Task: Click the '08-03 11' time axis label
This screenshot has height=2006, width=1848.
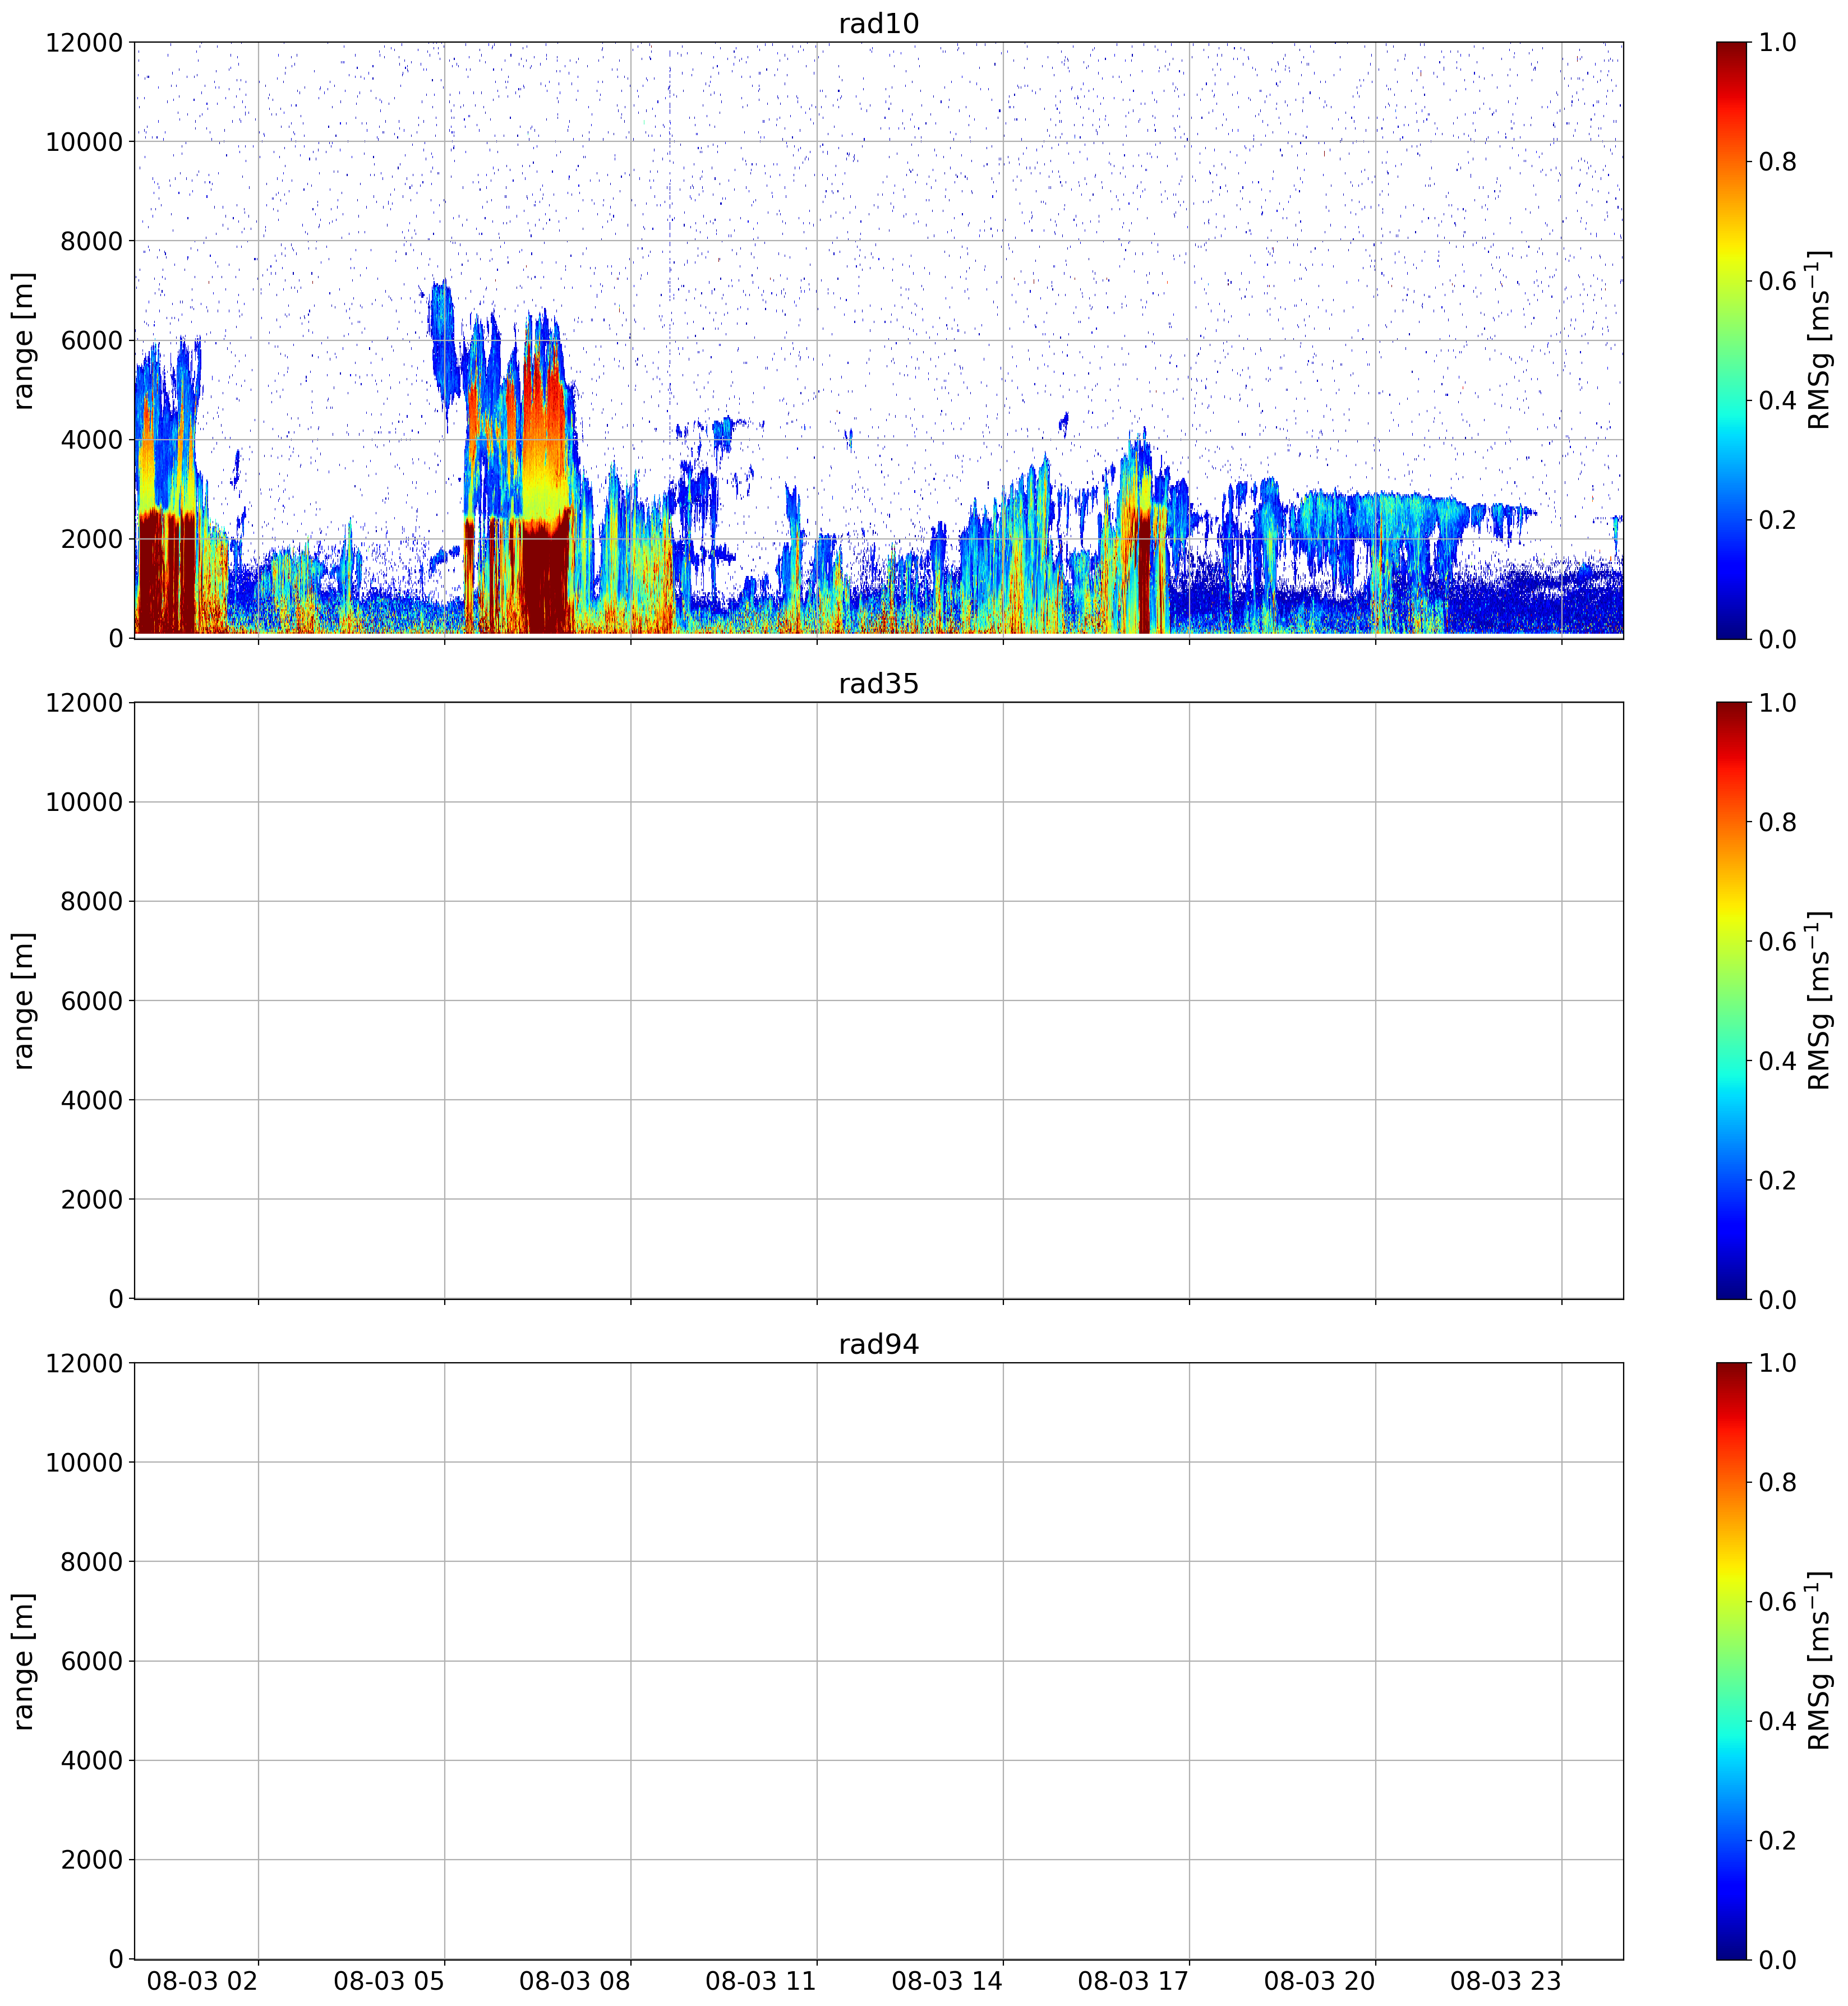Action: 761,1981
